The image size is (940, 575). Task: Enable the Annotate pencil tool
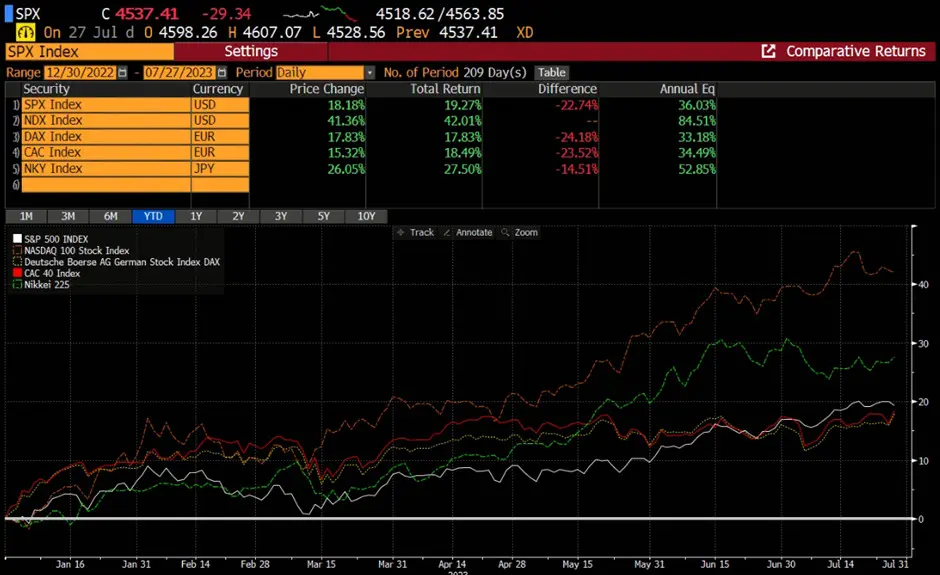pos(468,232)
